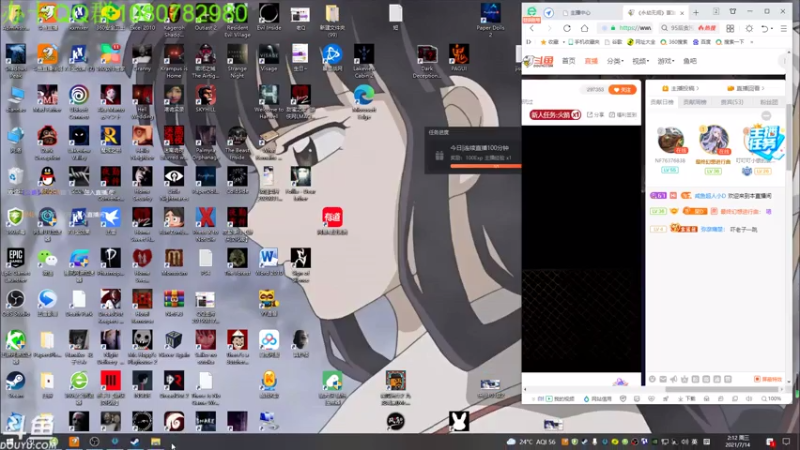Launch the SKYHILL game shortcut

click(206, 99)
